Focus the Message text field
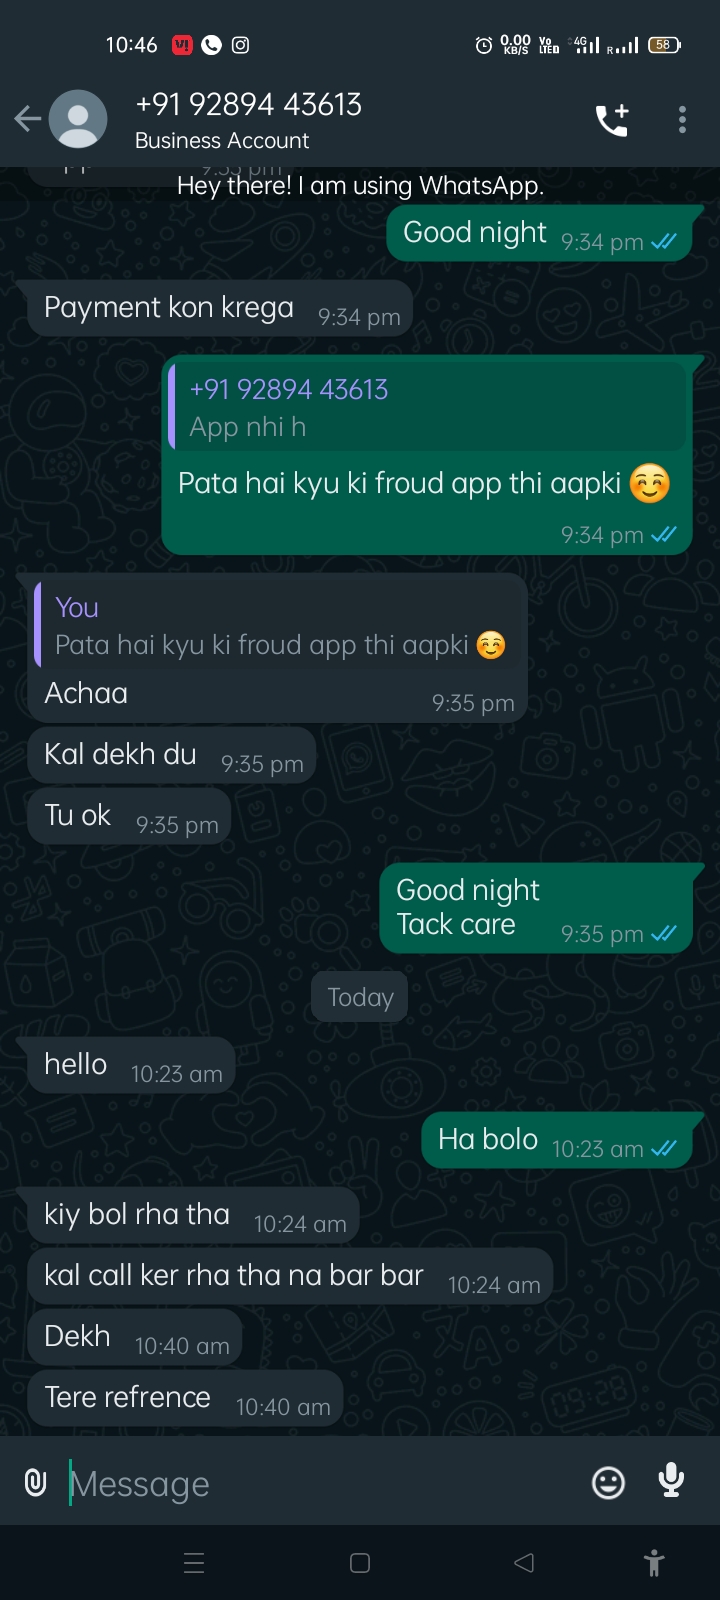This screenshot has height=1600, width=720. coord(320,1484)
